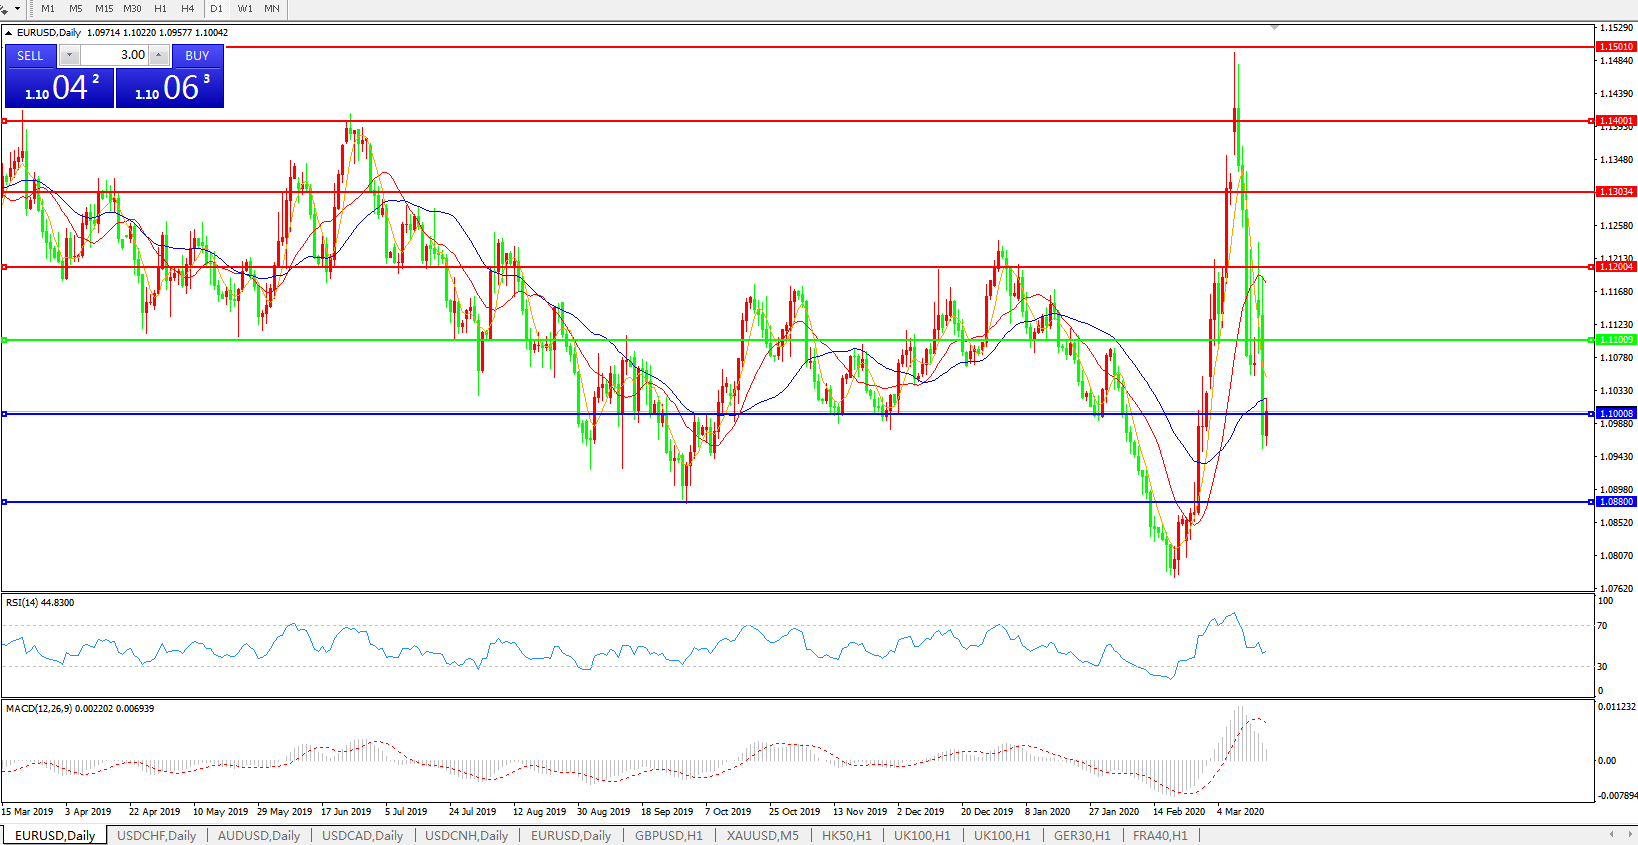Click the SELL button in one-click panel

pos(30,56)
